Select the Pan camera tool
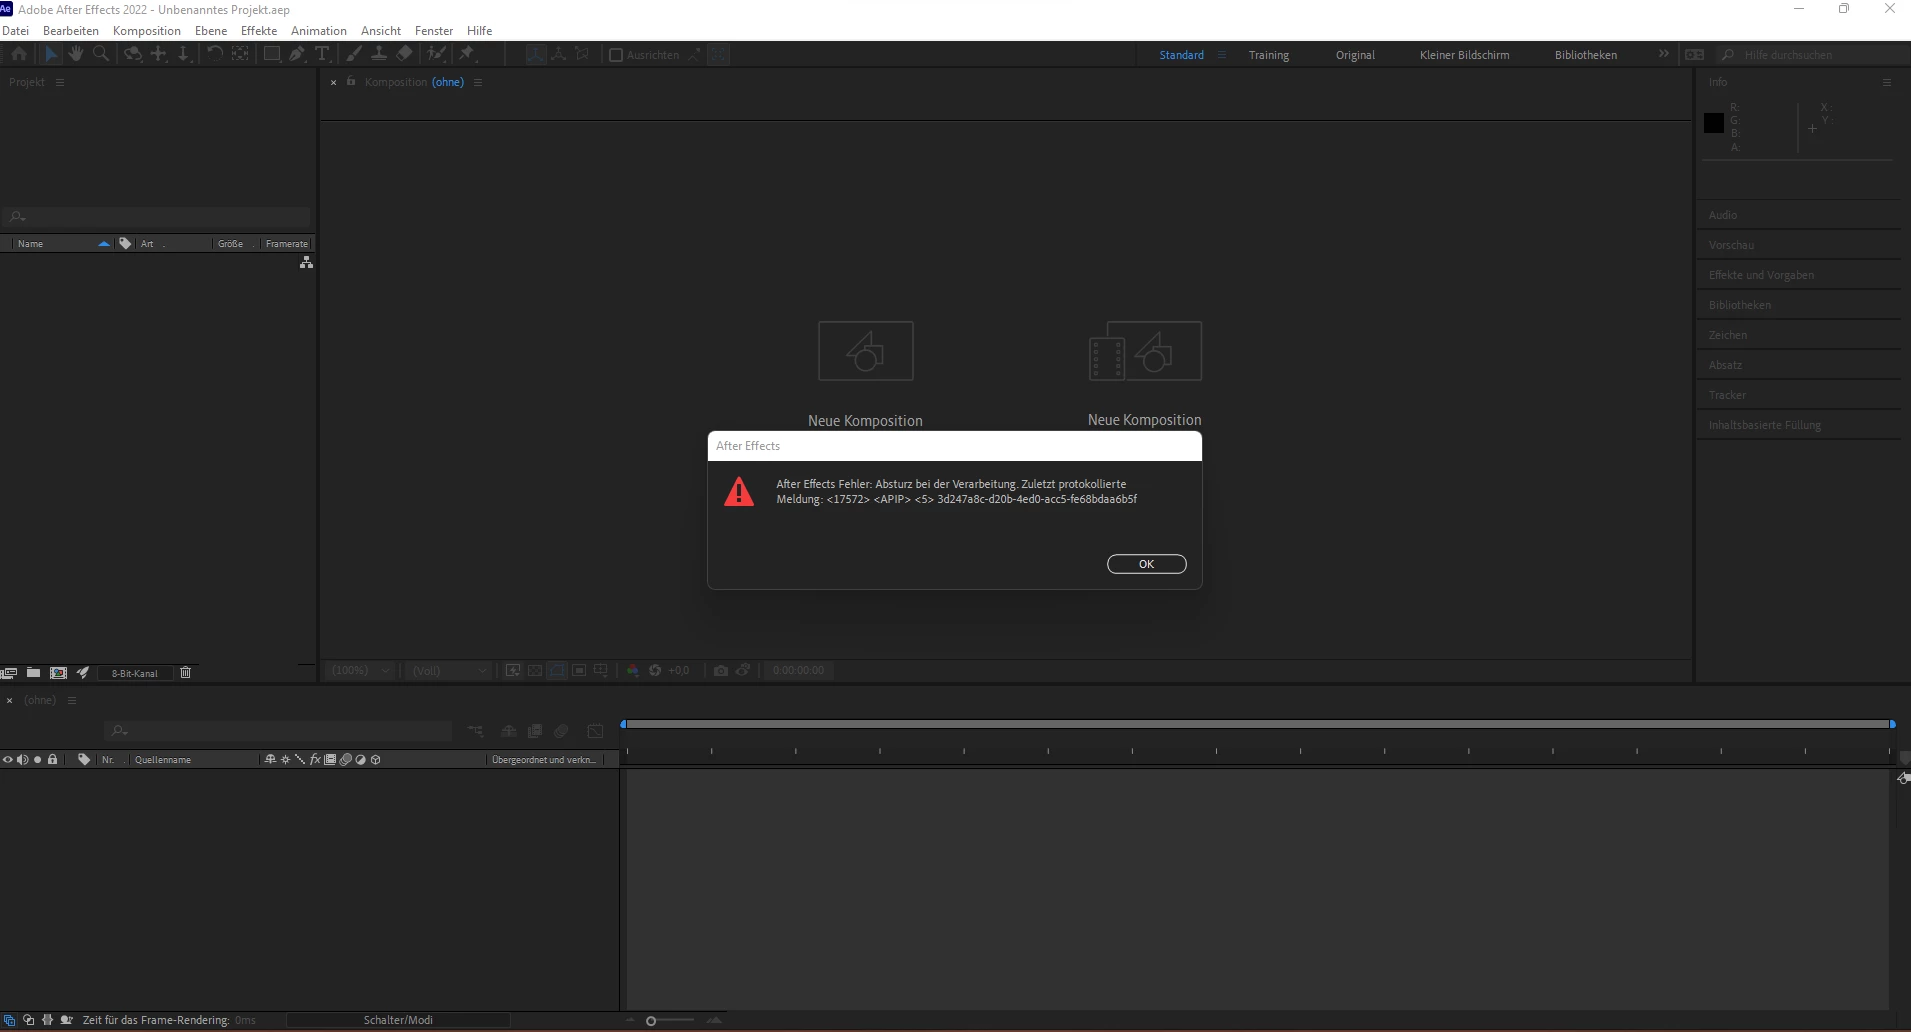Screen dimensions: 1911x1032 point(158,54)
